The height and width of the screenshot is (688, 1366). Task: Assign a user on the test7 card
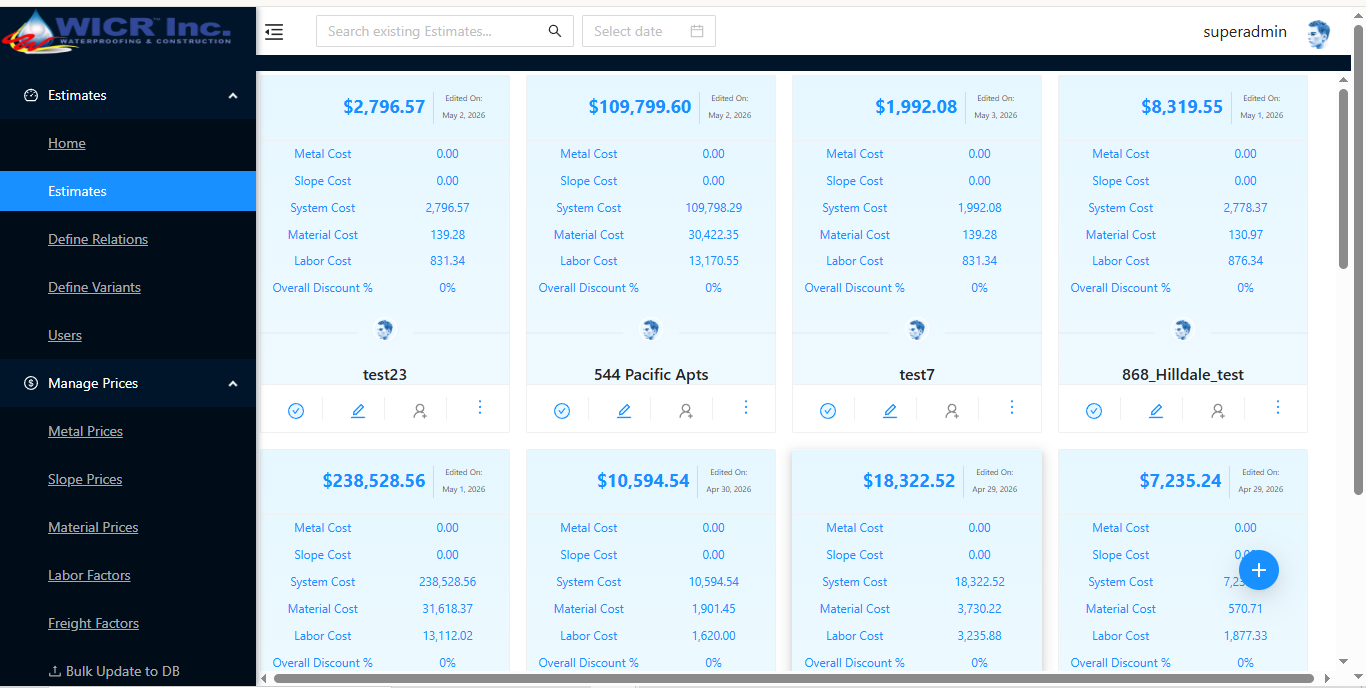(952, 411)
